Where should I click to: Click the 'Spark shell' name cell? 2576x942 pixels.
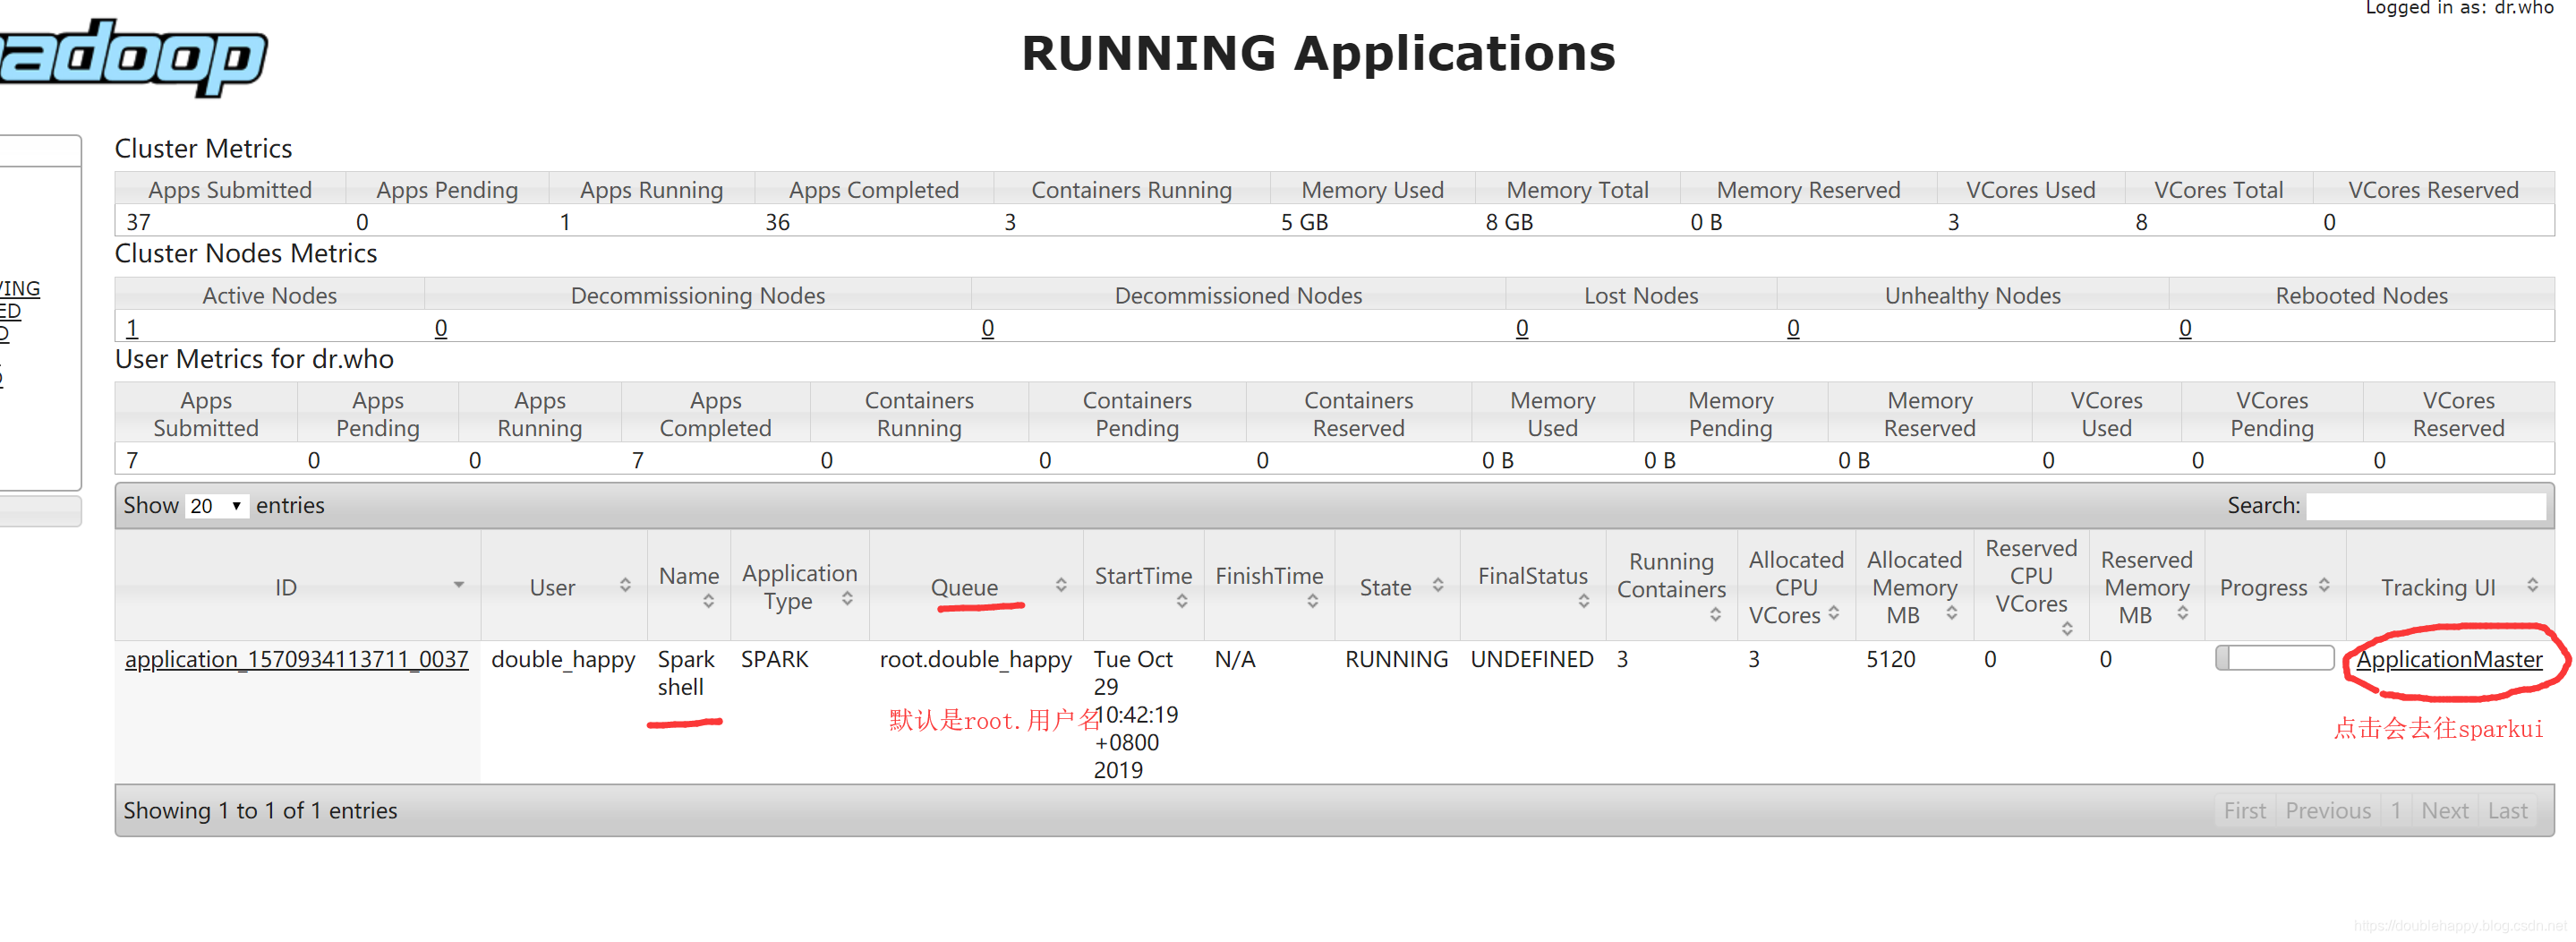click(x=686, y=674)
